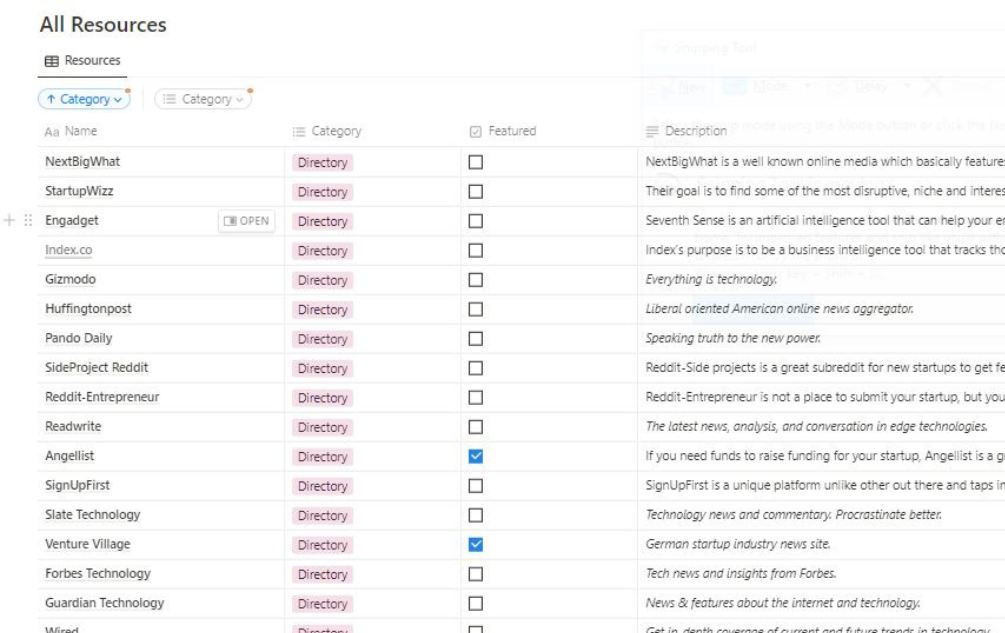Screen dimensions: 1005x633
Task: Click Directory tag in Venture Village row
Action: [322, 545]
